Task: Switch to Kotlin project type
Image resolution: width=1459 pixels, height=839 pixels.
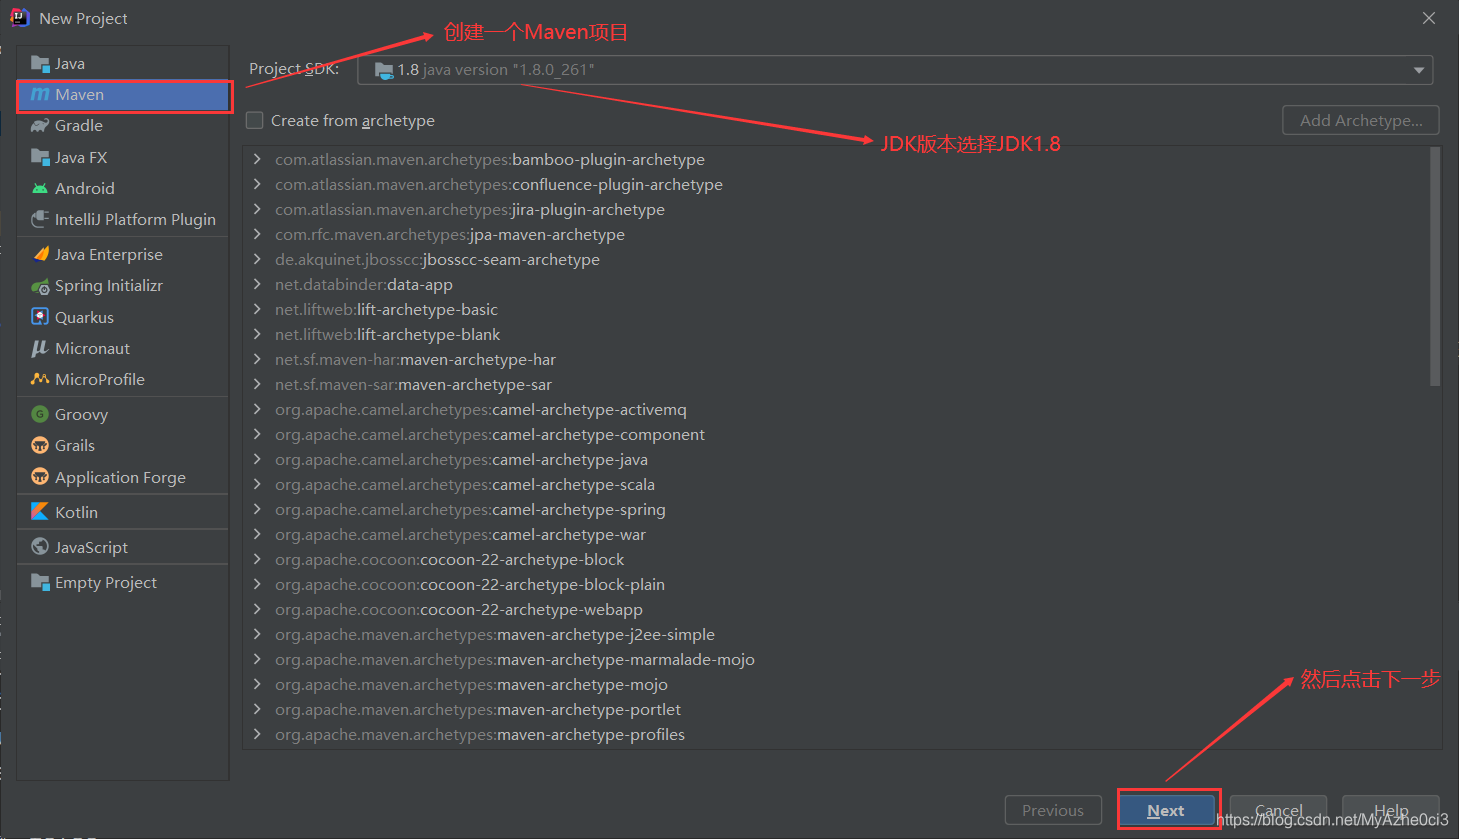Action: pyautogui.click(x=123, y=512)
